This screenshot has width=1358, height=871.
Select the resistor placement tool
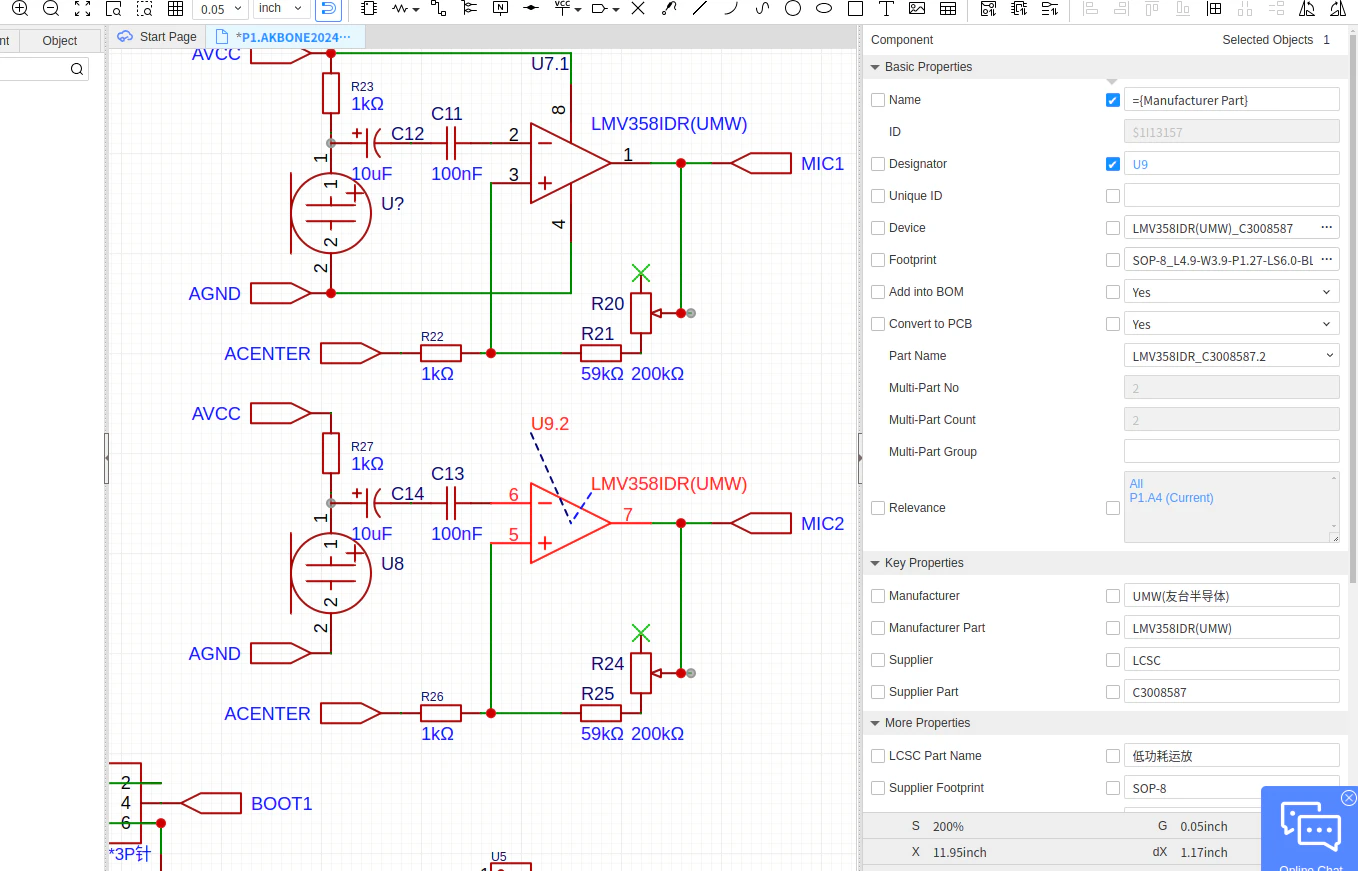click(401, 9)
